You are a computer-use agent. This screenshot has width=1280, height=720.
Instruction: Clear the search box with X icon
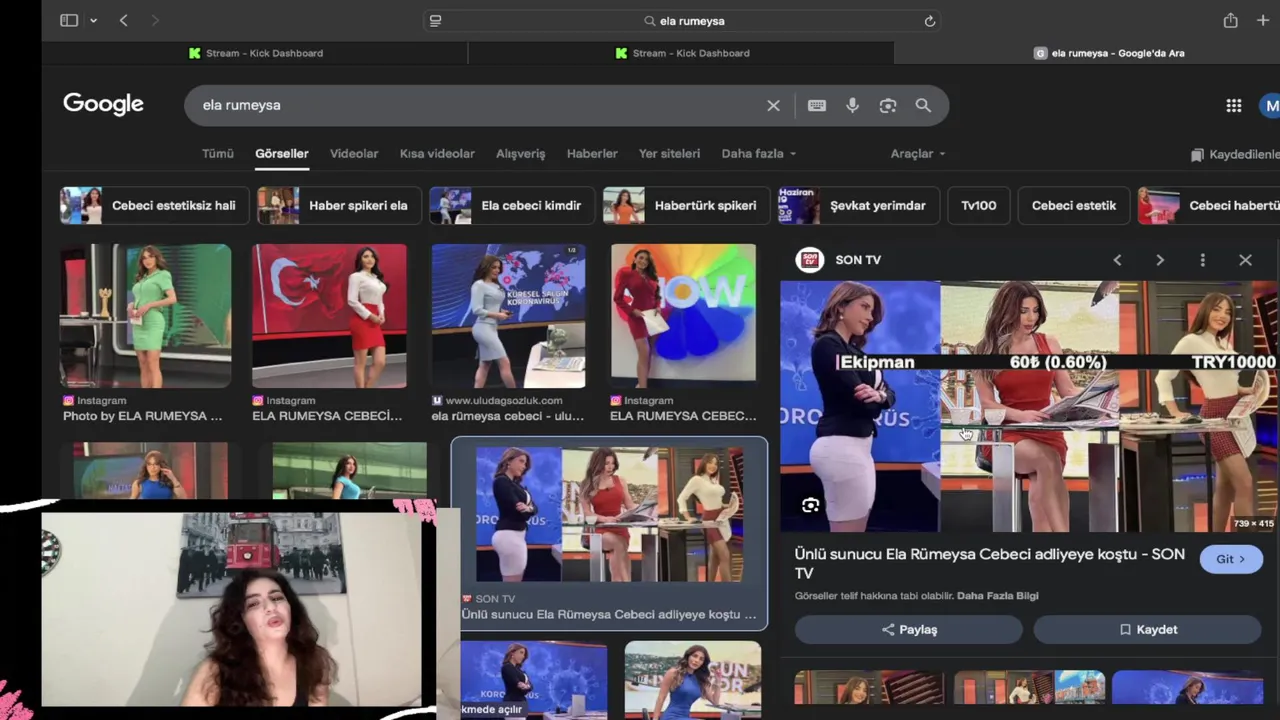[x=773, y=105]
